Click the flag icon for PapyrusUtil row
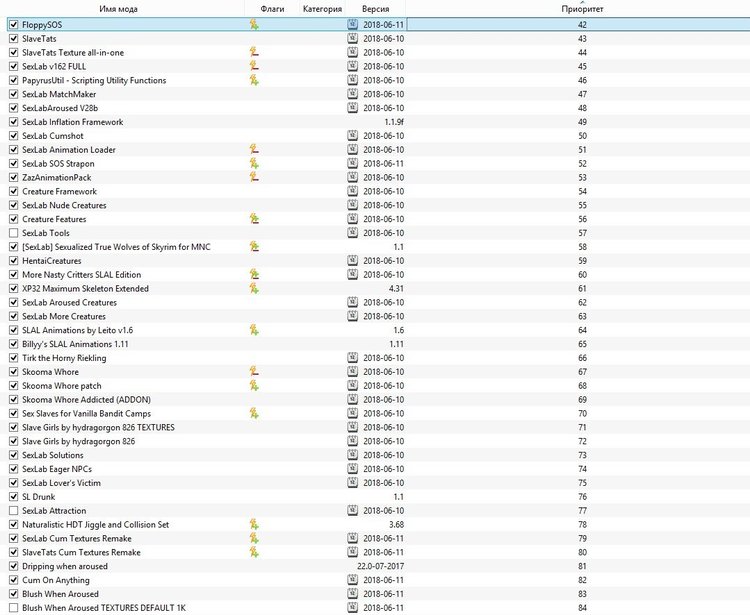750x615 pixels. pyautogui.click(x=254, y=80)
